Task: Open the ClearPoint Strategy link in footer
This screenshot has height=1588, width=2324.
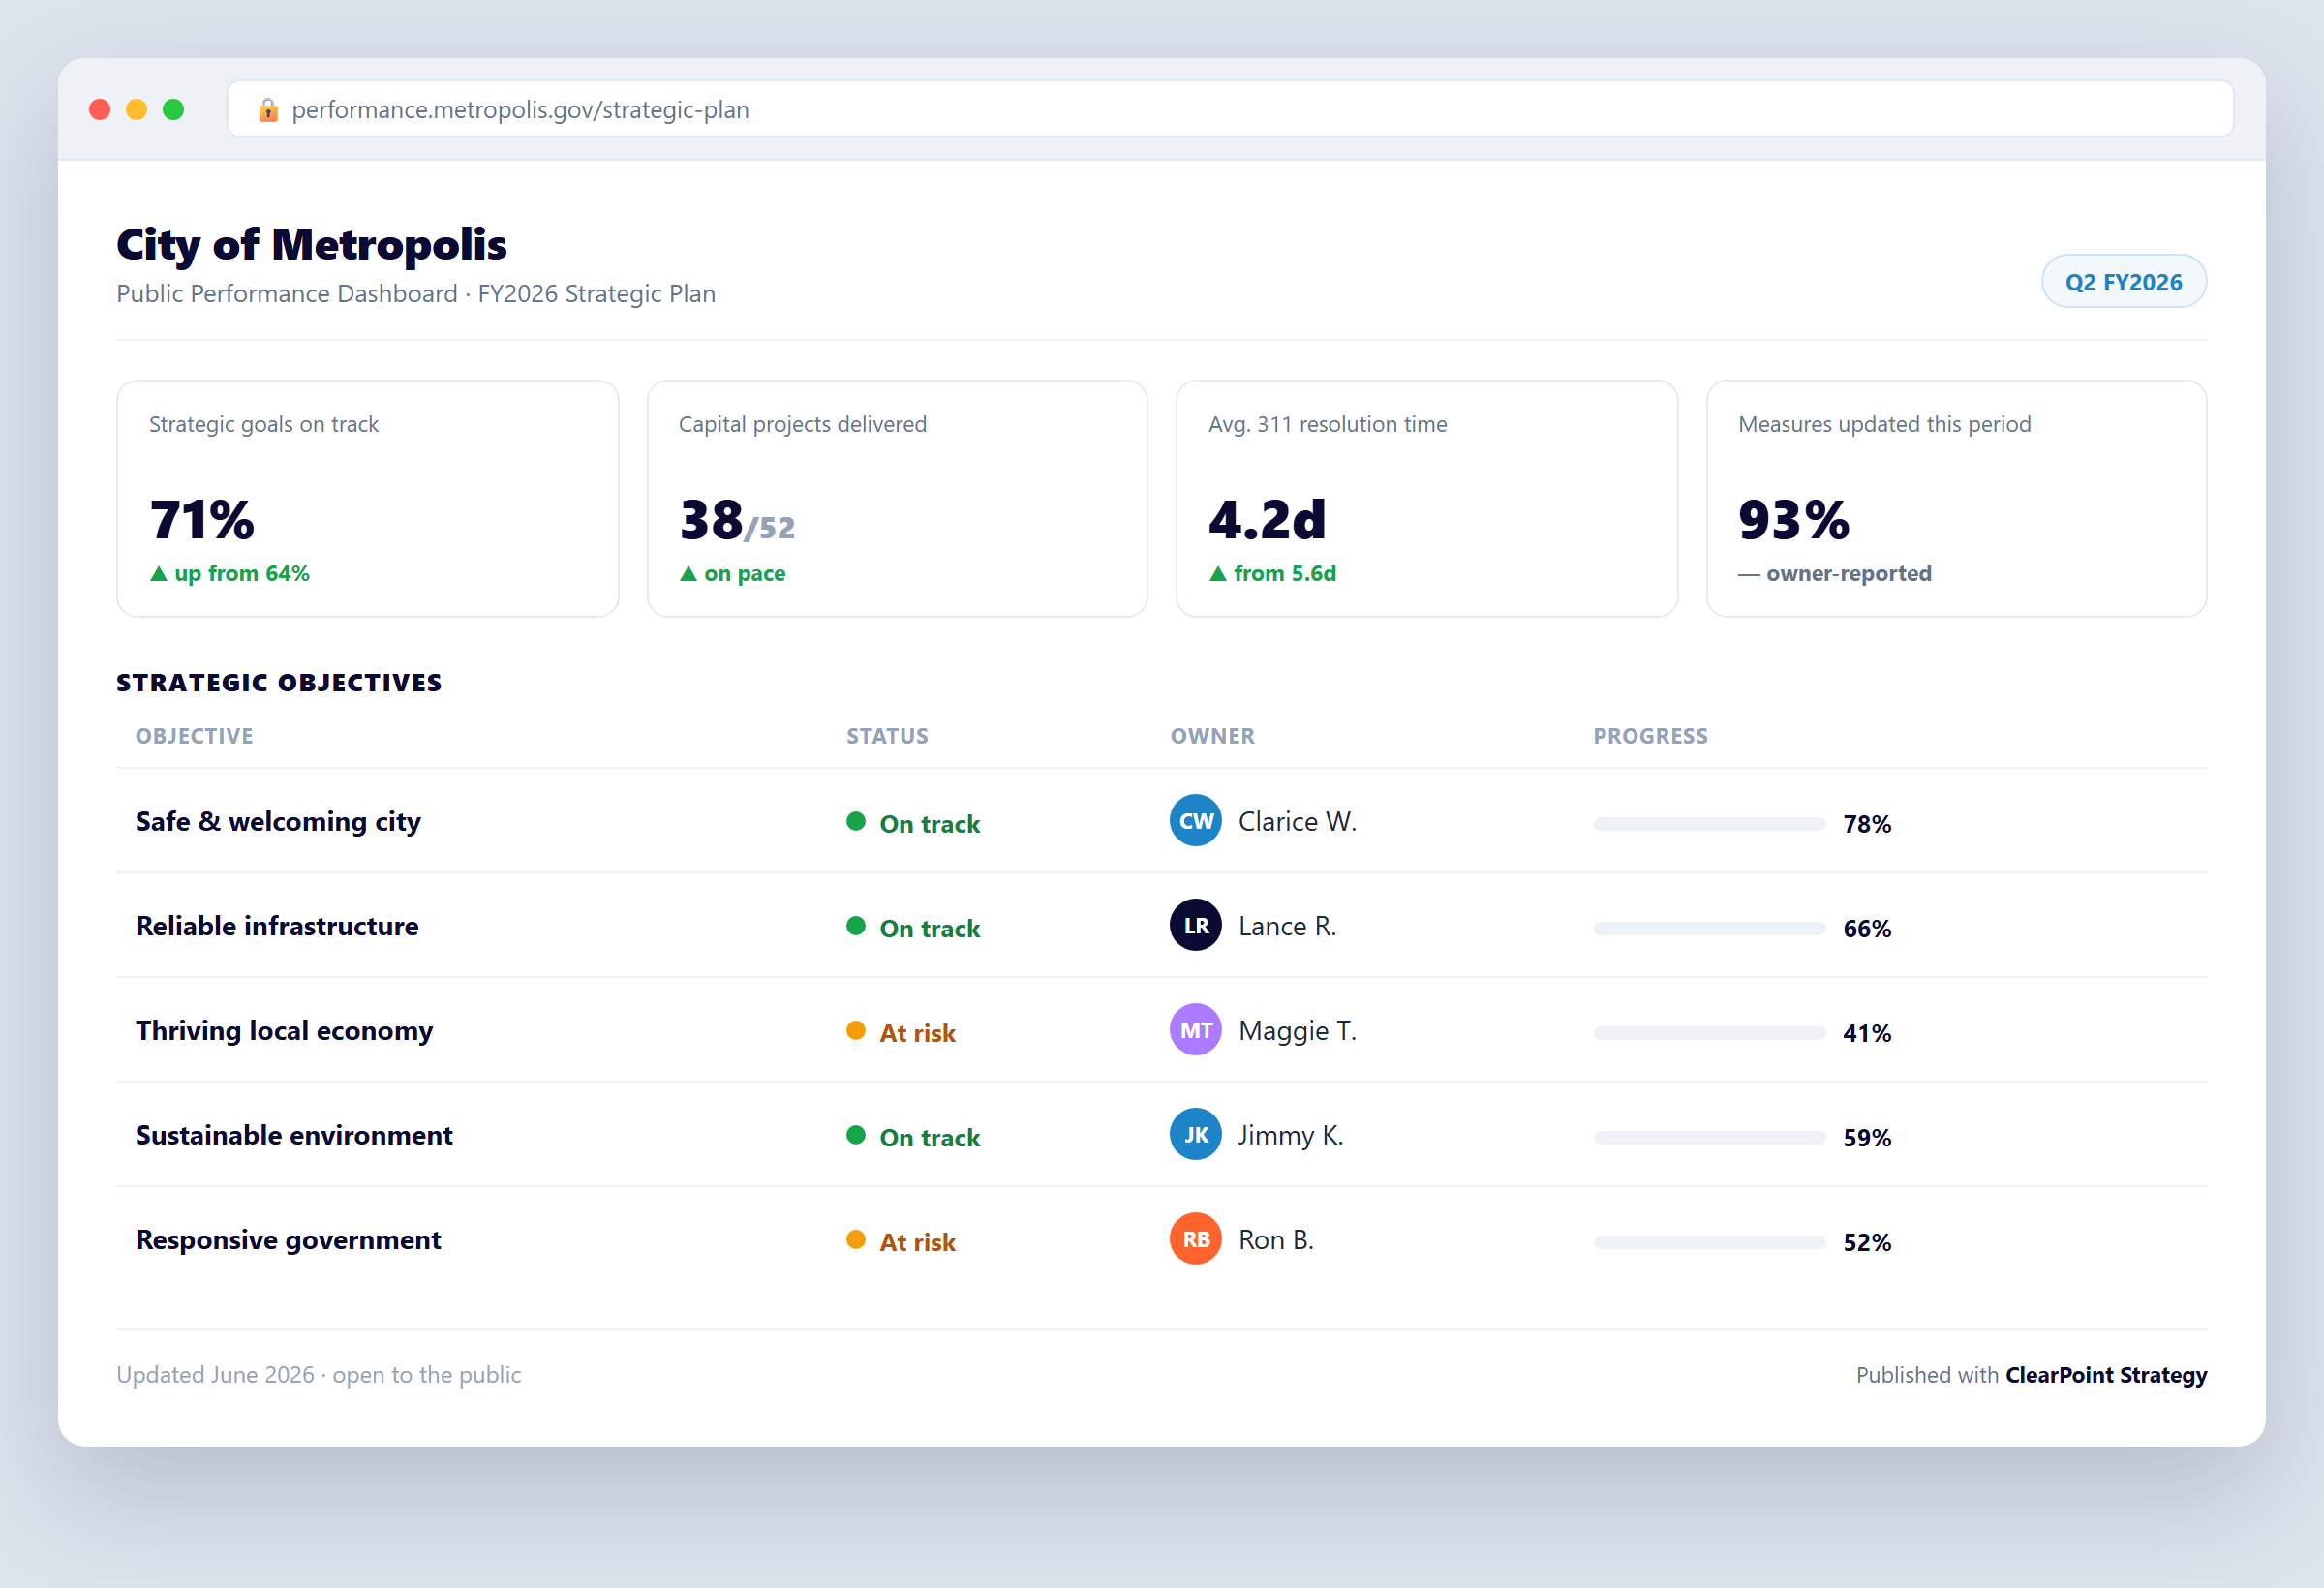Action: pyautogui.click(x=2105, y=1375)
